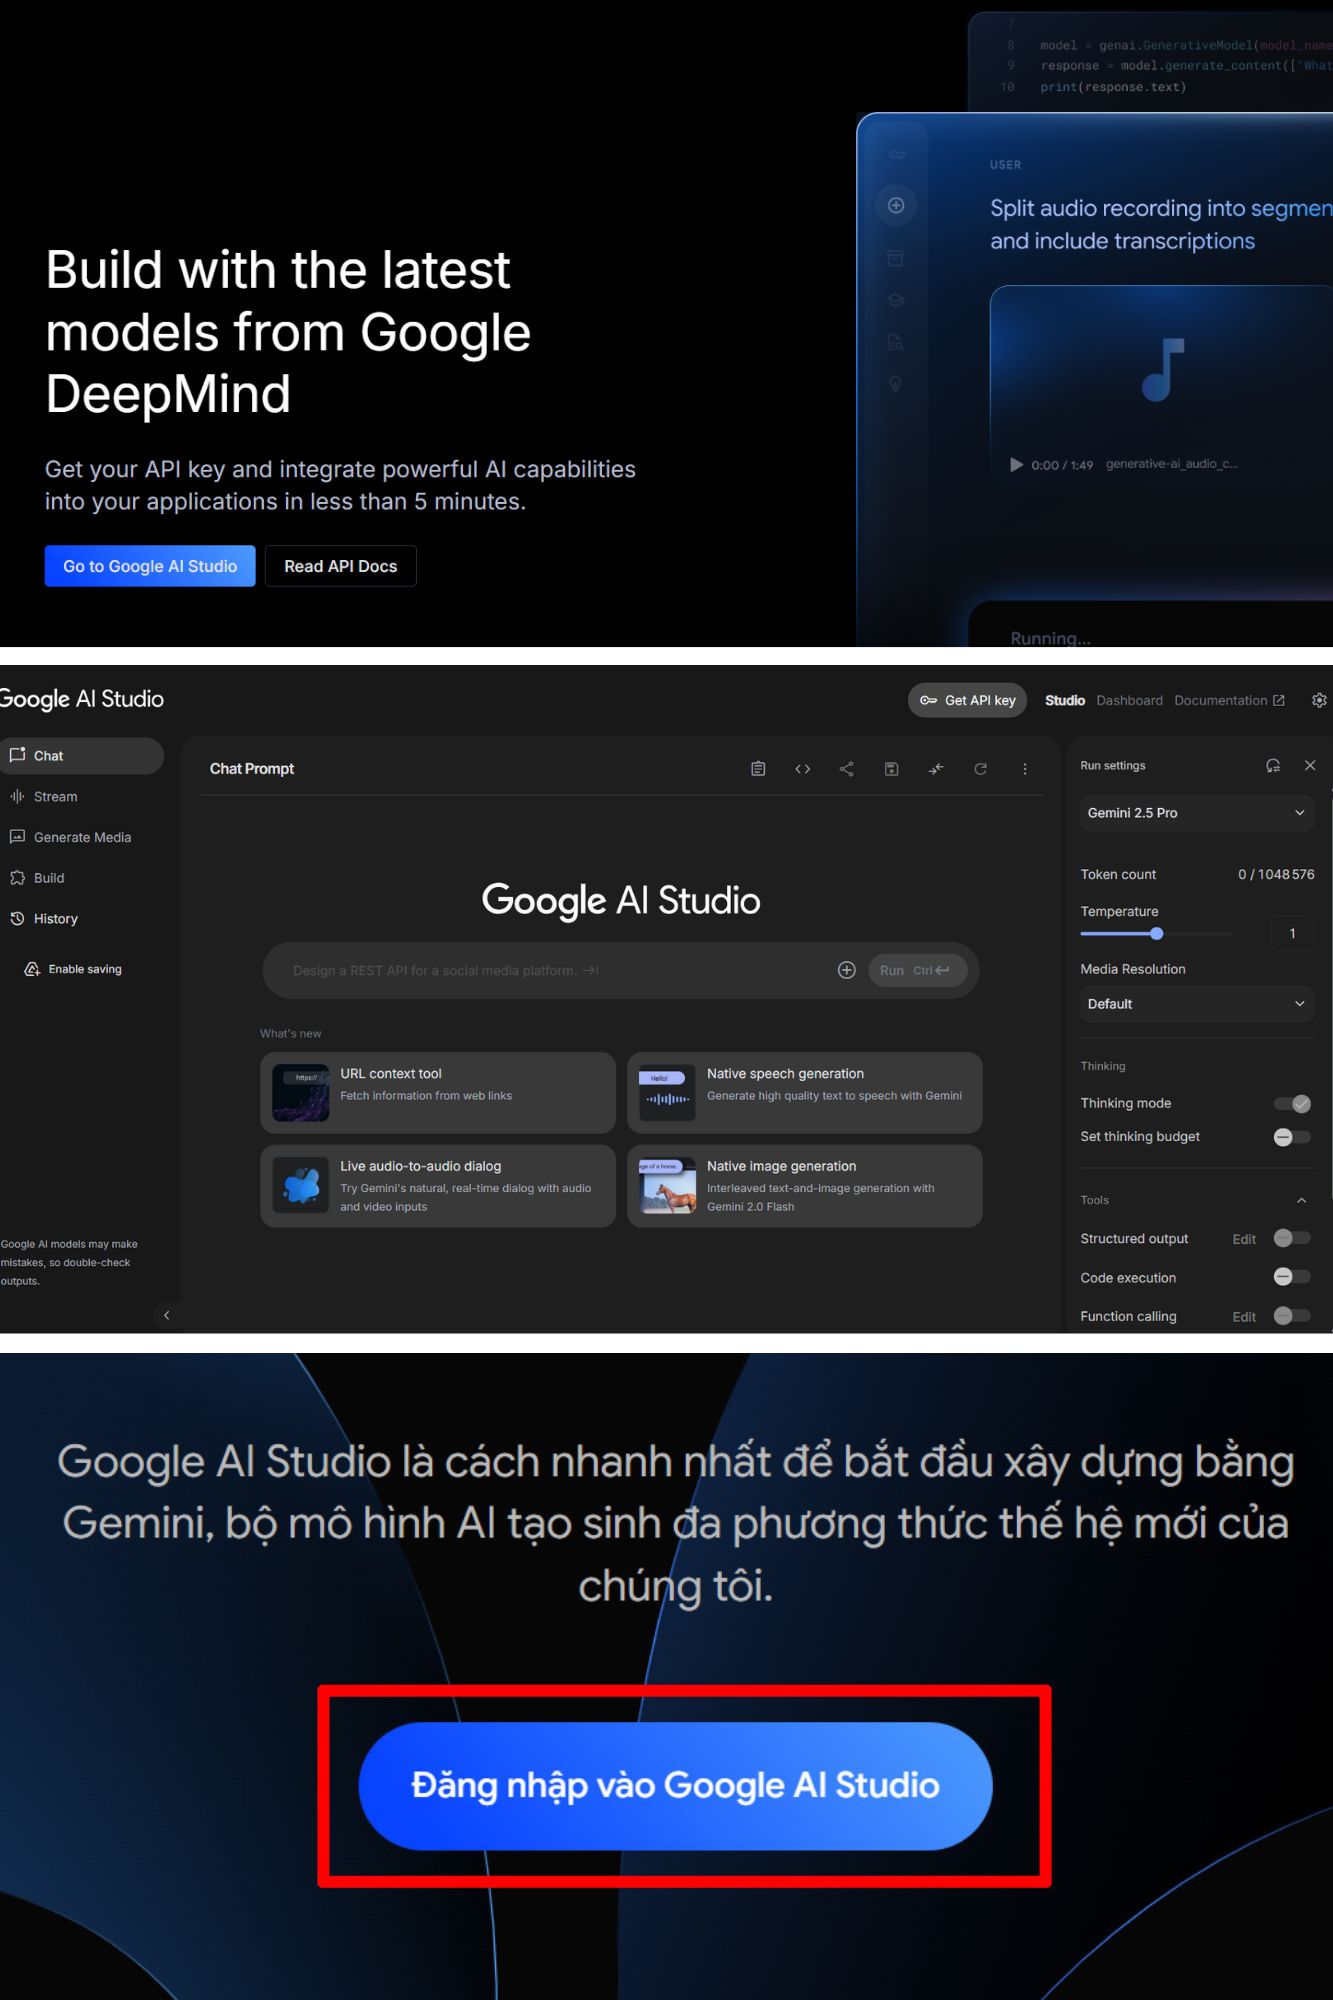This screenshot has height=2000, width=1333.
Task: Click the save prompt floppy disk icon
Action: pyautogui.click(x=891, y=769)
